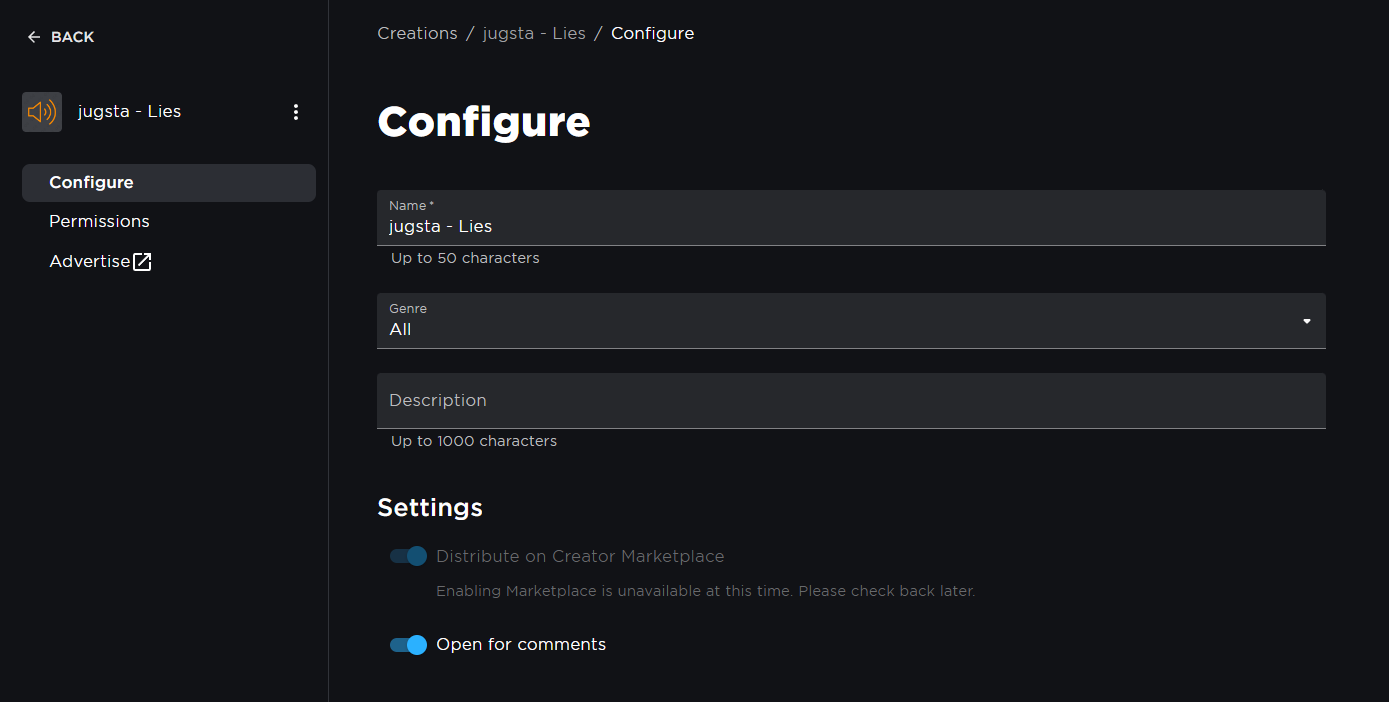The image size is (1389, 702).
Task: Disable the Open for comments switch
Action: (408, 645)
